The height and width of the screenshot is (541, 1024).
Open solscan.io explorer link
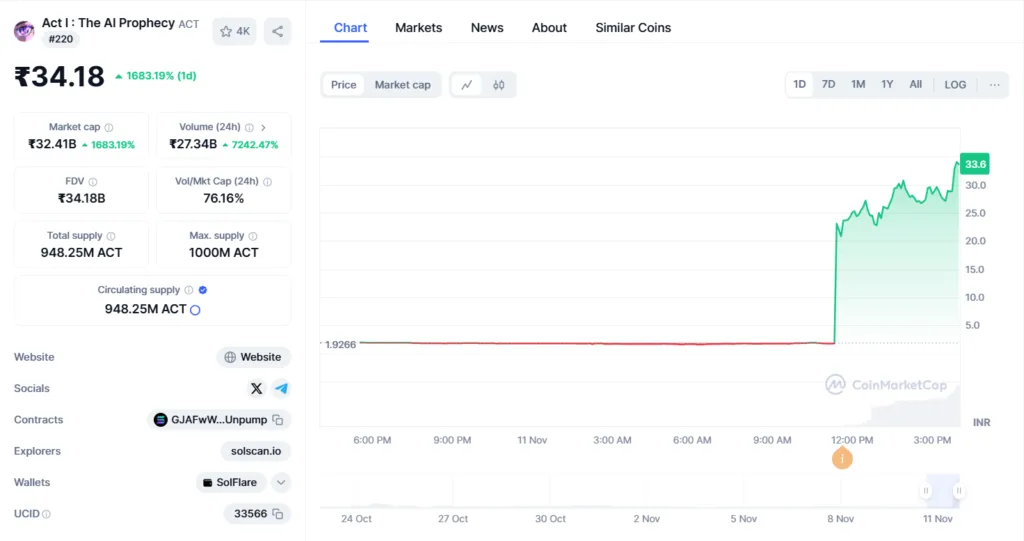(x=256, y=451)
